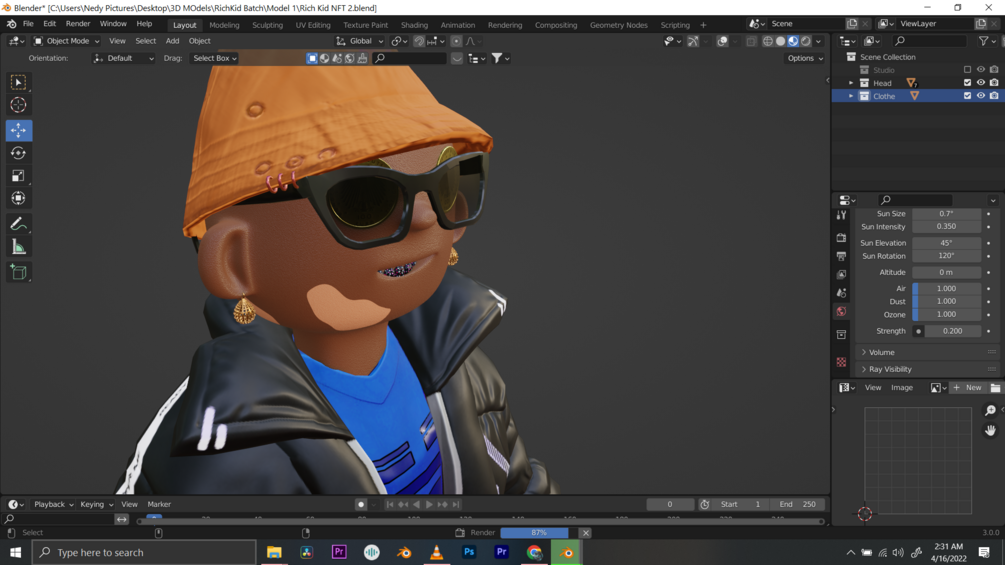Toggle Studio collection eye visibility
1005x565 pixels.
[x=981, y=70]
